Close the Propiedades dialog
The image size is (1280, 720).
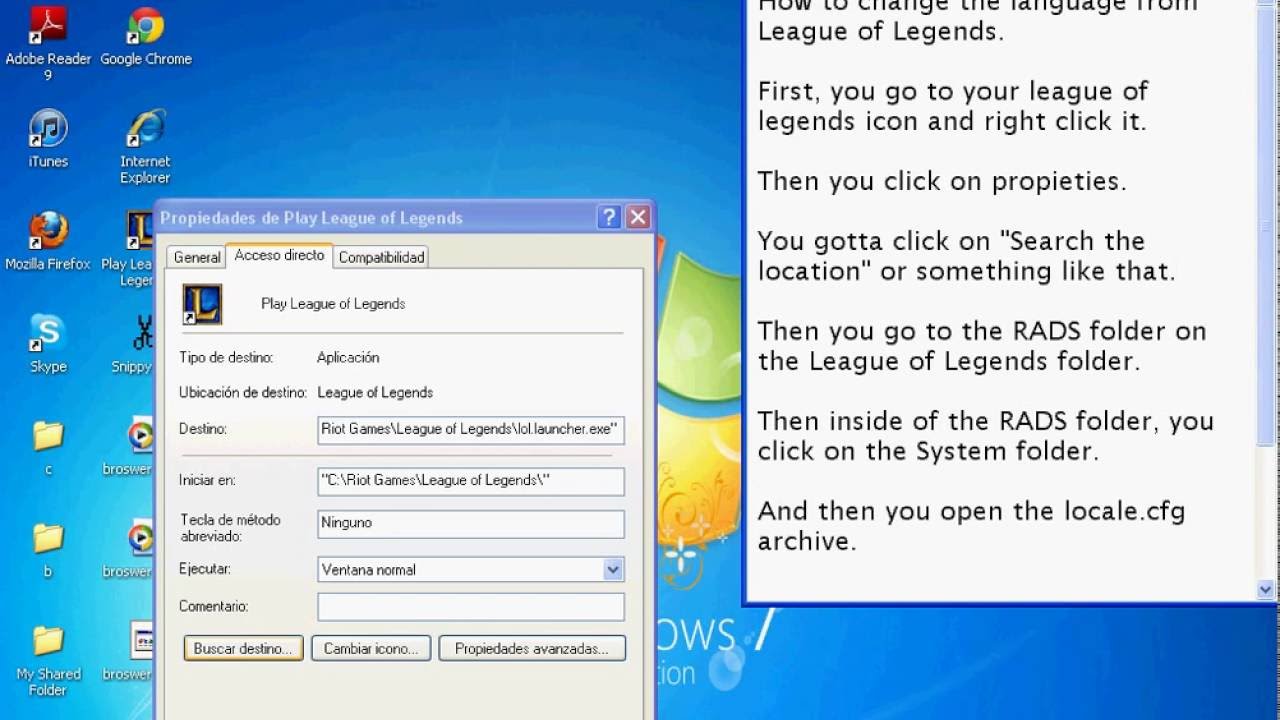[x=638, y=217]
